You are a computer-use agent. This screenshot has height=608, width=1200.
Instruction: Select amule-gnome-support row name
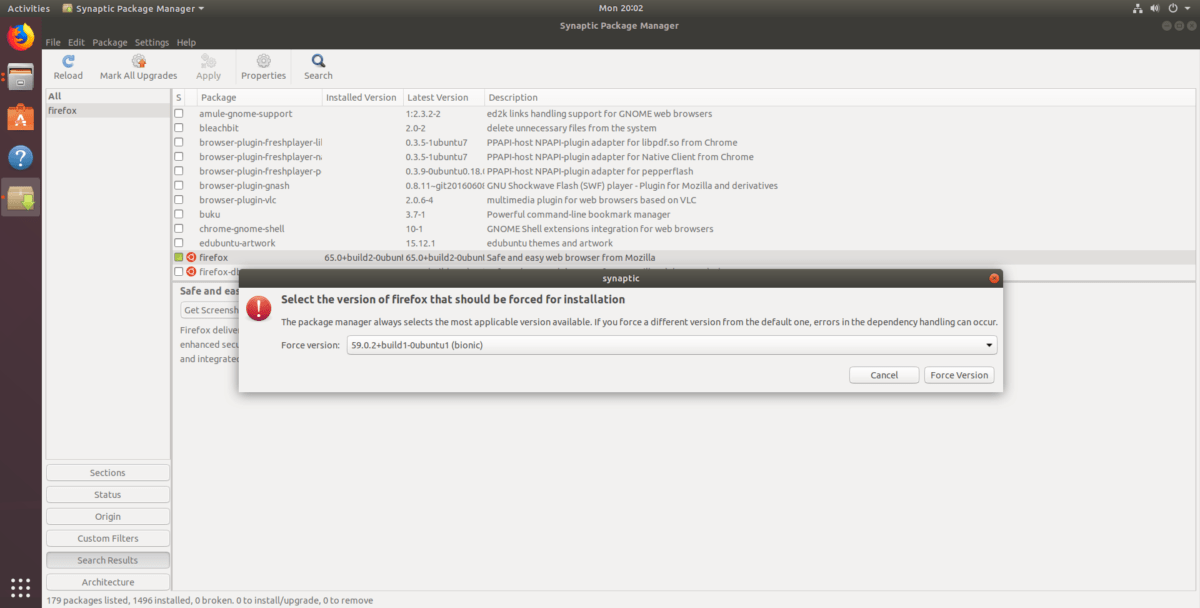click(245, 114)
